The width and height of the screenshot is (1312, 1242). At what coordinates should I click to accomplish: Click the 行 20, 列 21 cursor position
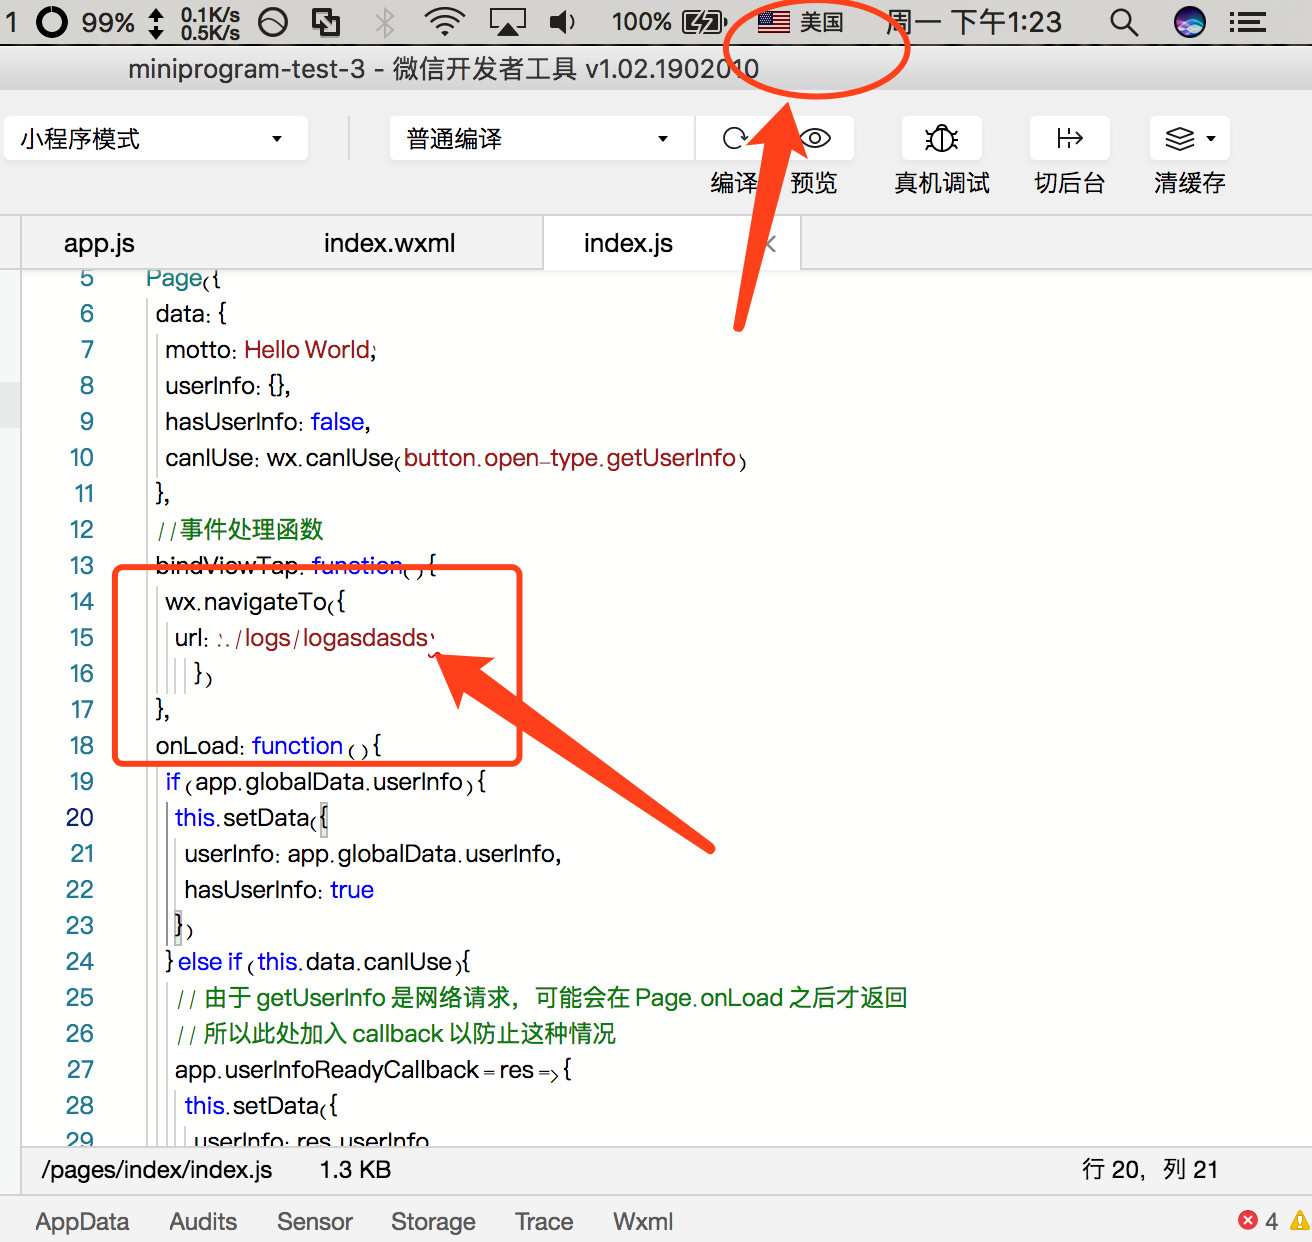[x=1150, y=1169]
